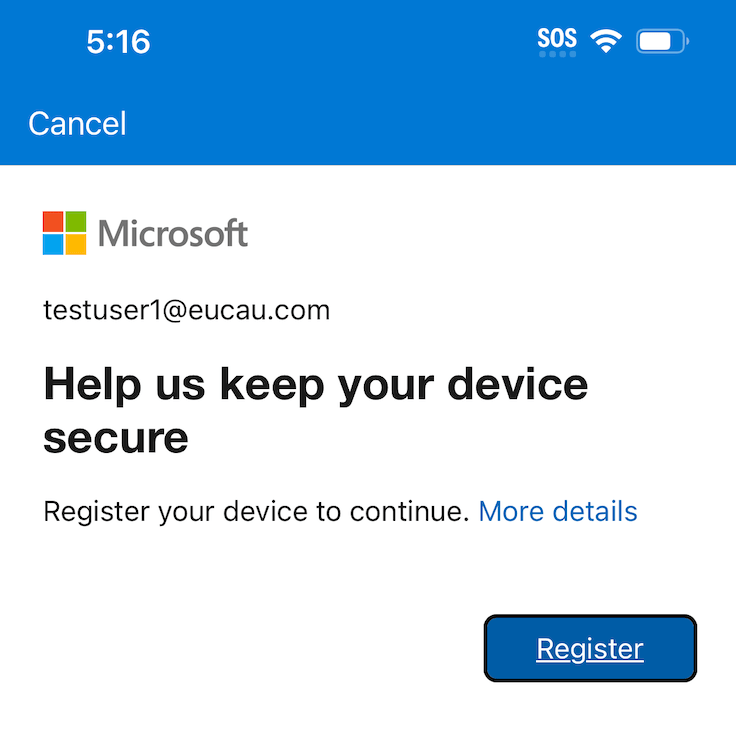Tap the green square of Microsoft logo
The width and height of the screenshot is (736, 756).
point(76,222)
